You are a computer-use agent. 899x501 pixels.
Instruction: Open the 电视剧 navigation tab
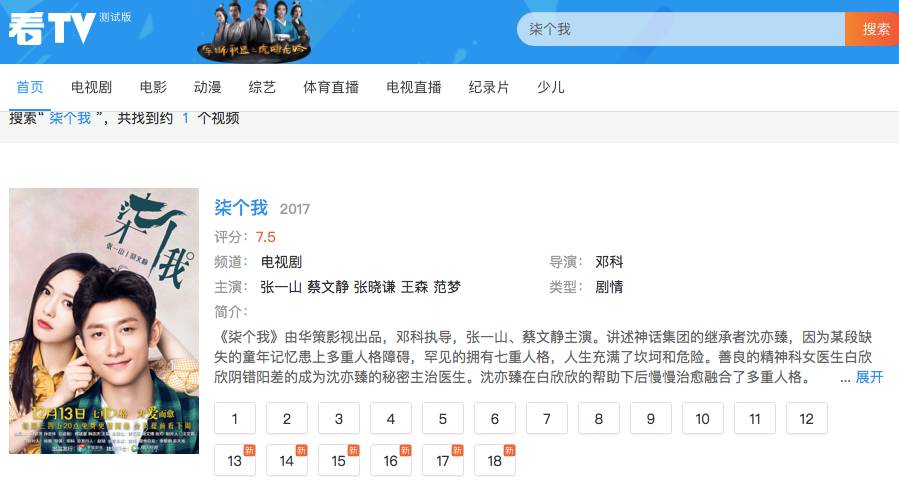pyautogui.click(x=91, y=87)
